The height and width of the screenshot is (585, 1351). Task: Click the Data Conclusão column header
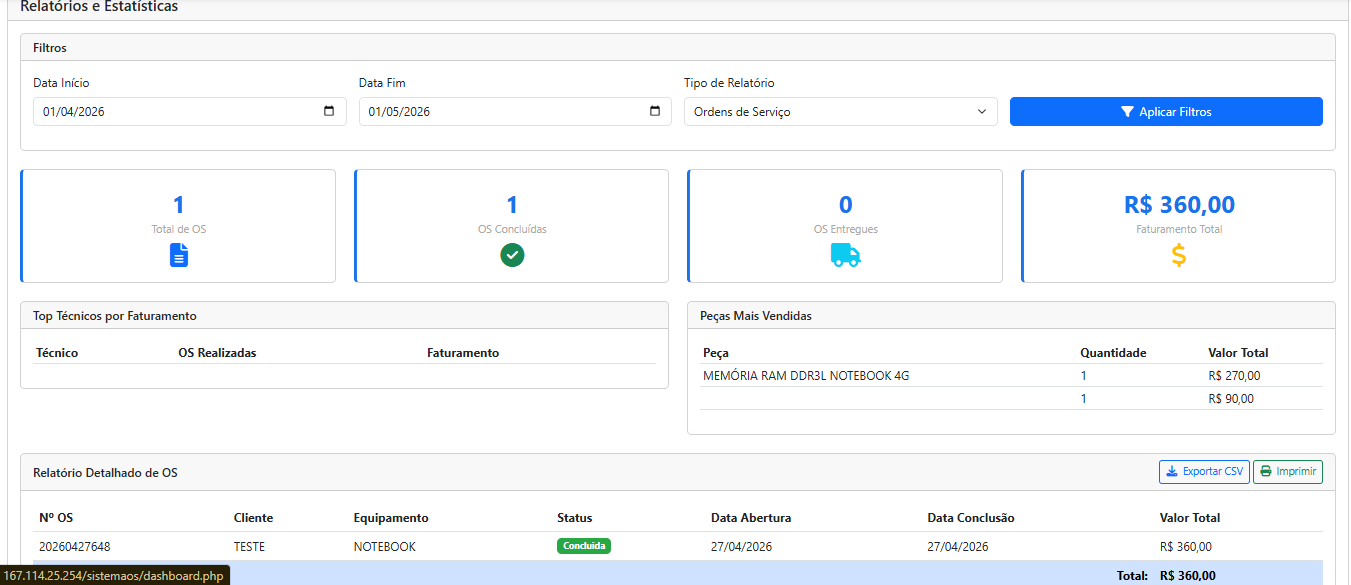(971, 518)
